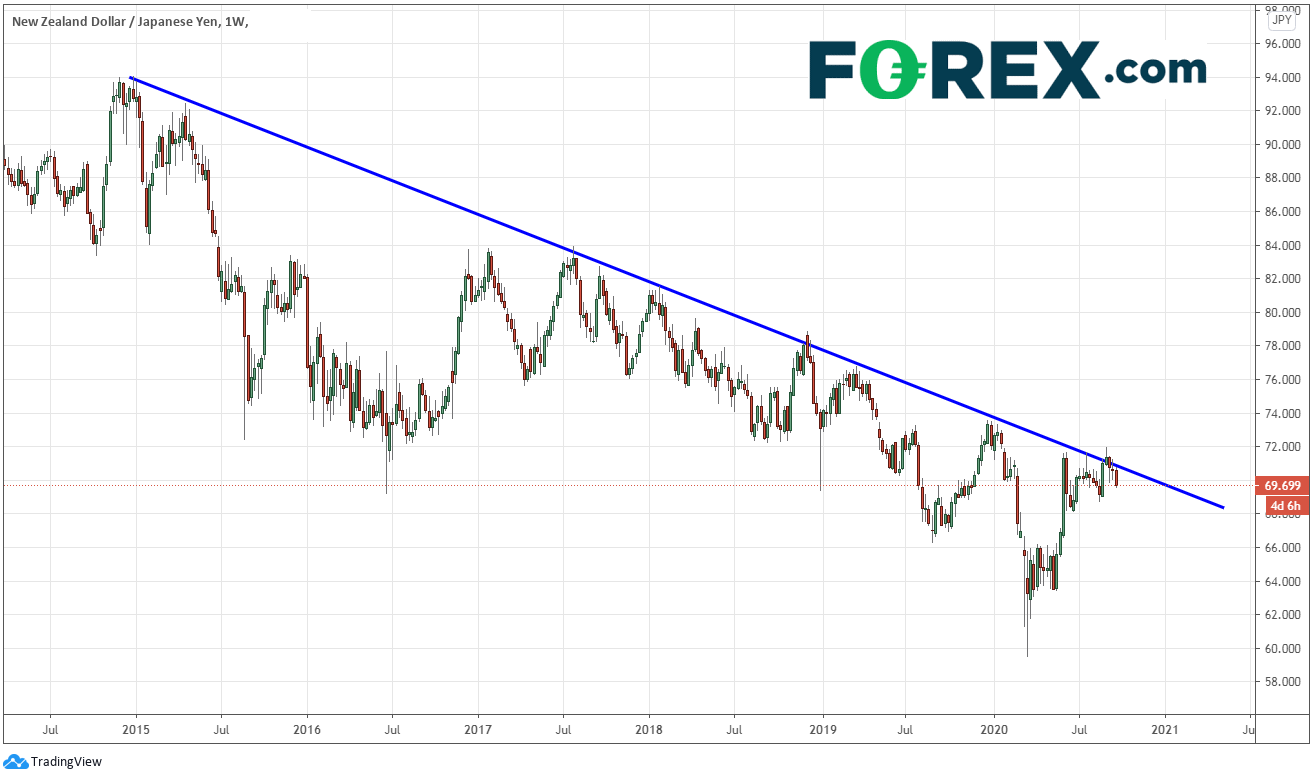Click the 2016 label on time axis

coord(307,731)
